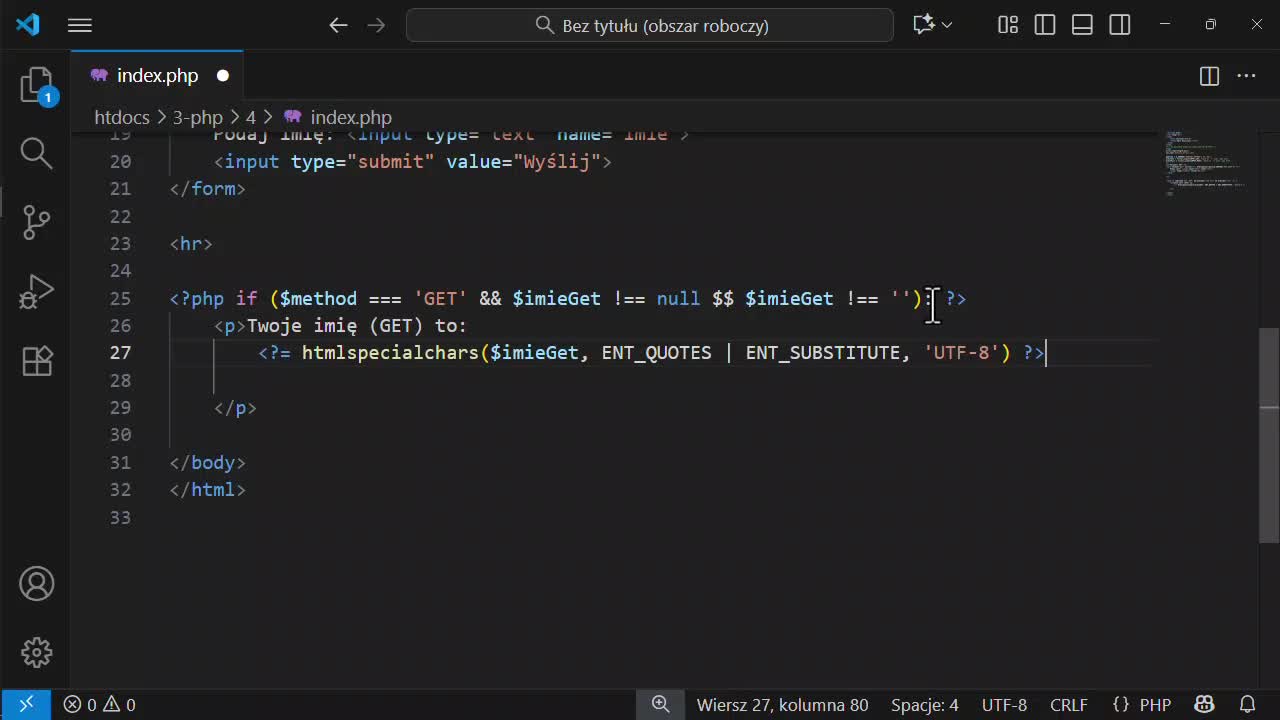This screenshot has width=1280, height=720.
Task: Toggle the bottom panel layout button
Action: 1082,25
